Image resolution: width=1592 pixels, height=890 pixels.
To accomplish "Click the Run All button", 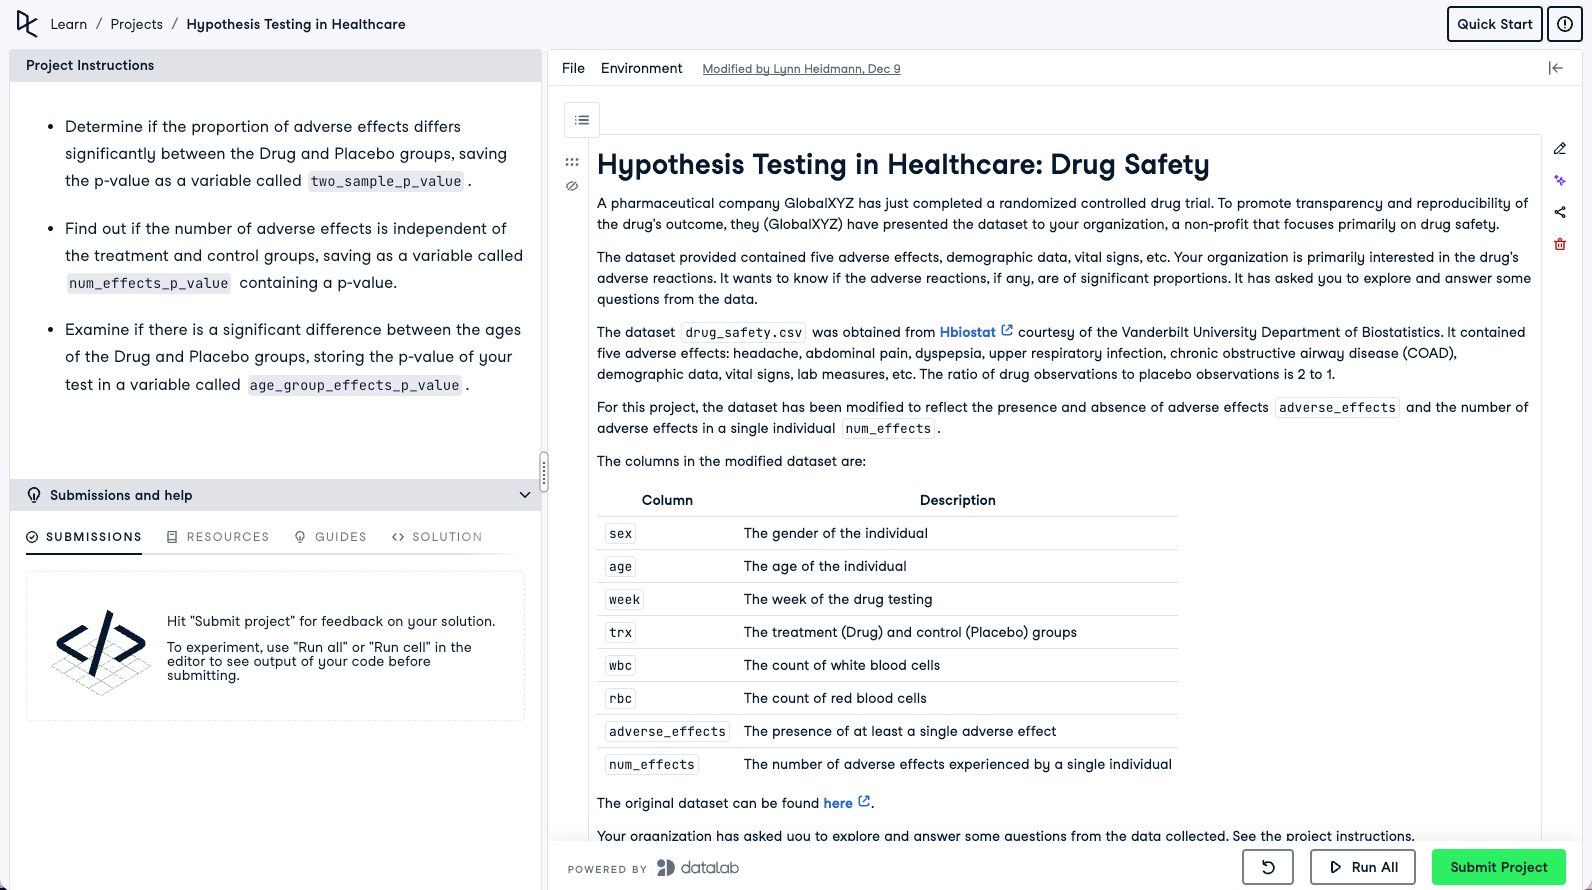I will 1363,867.
